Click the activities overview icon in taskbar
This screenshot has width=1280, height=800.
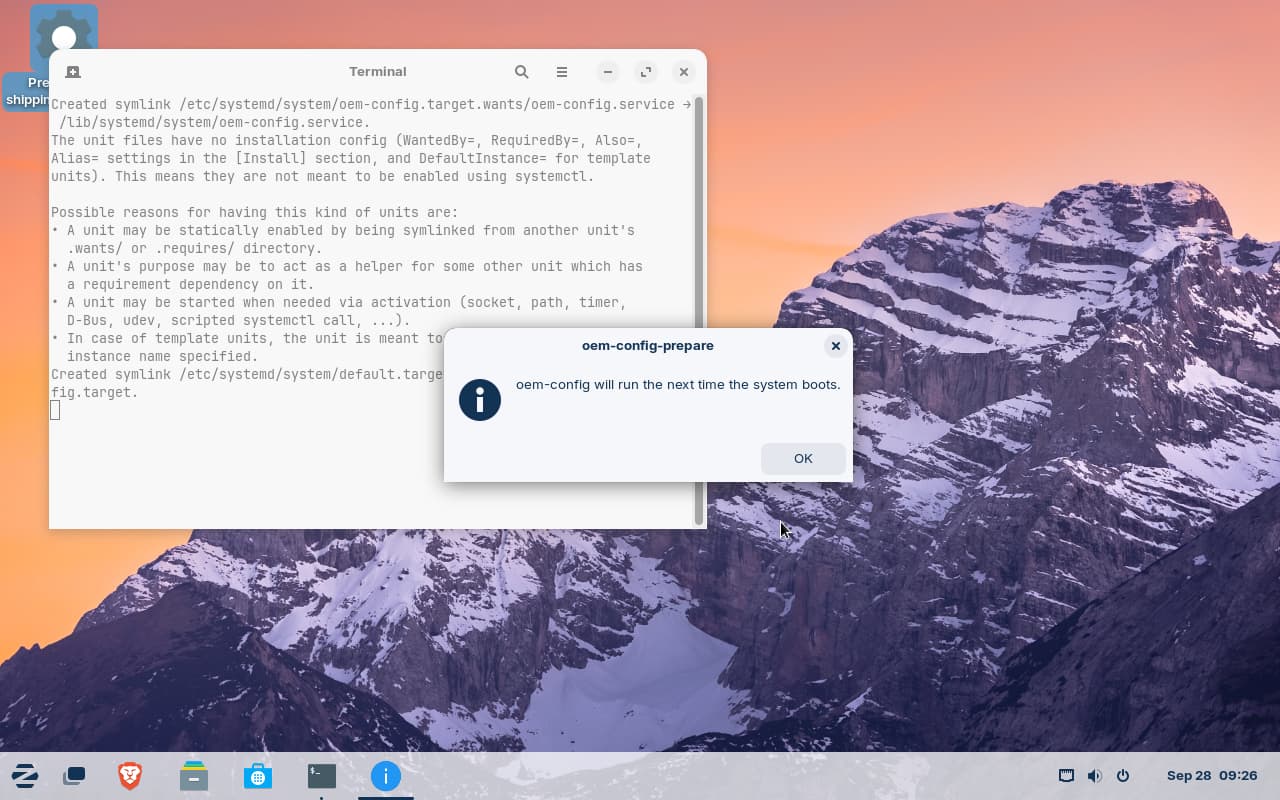74,776
